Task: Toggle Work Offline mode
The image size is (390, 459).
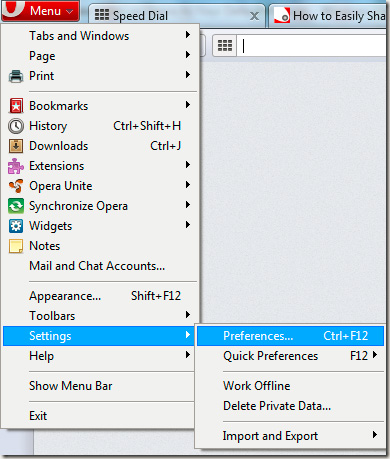Action: (290, 386)
